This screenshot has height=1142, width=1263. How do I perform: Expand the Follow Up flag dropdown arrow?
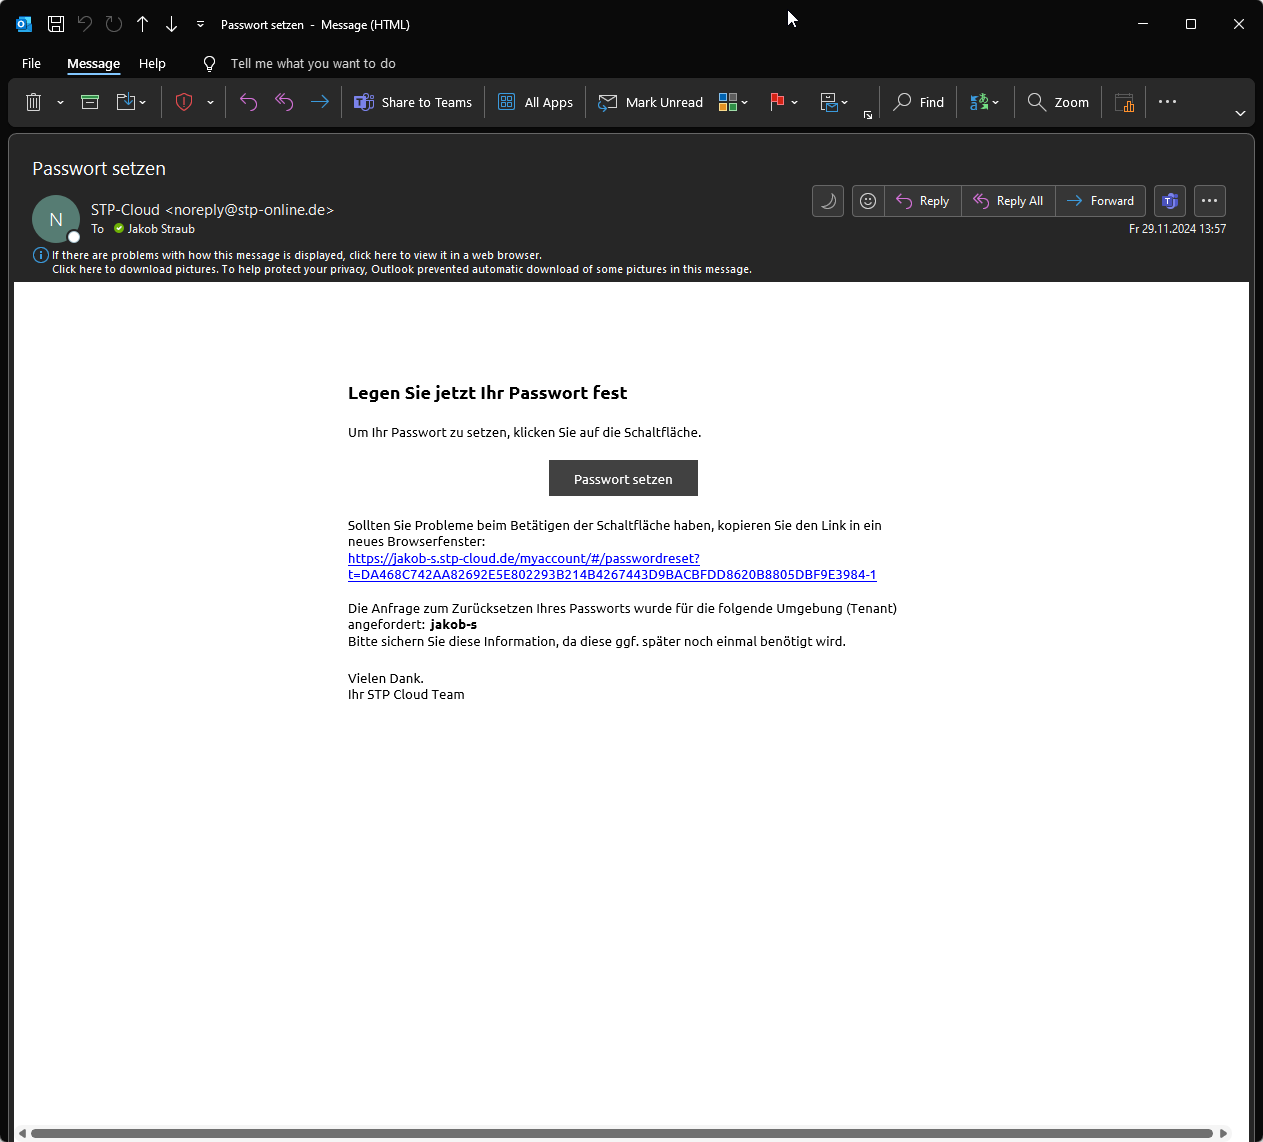click(x=794, y=102)
